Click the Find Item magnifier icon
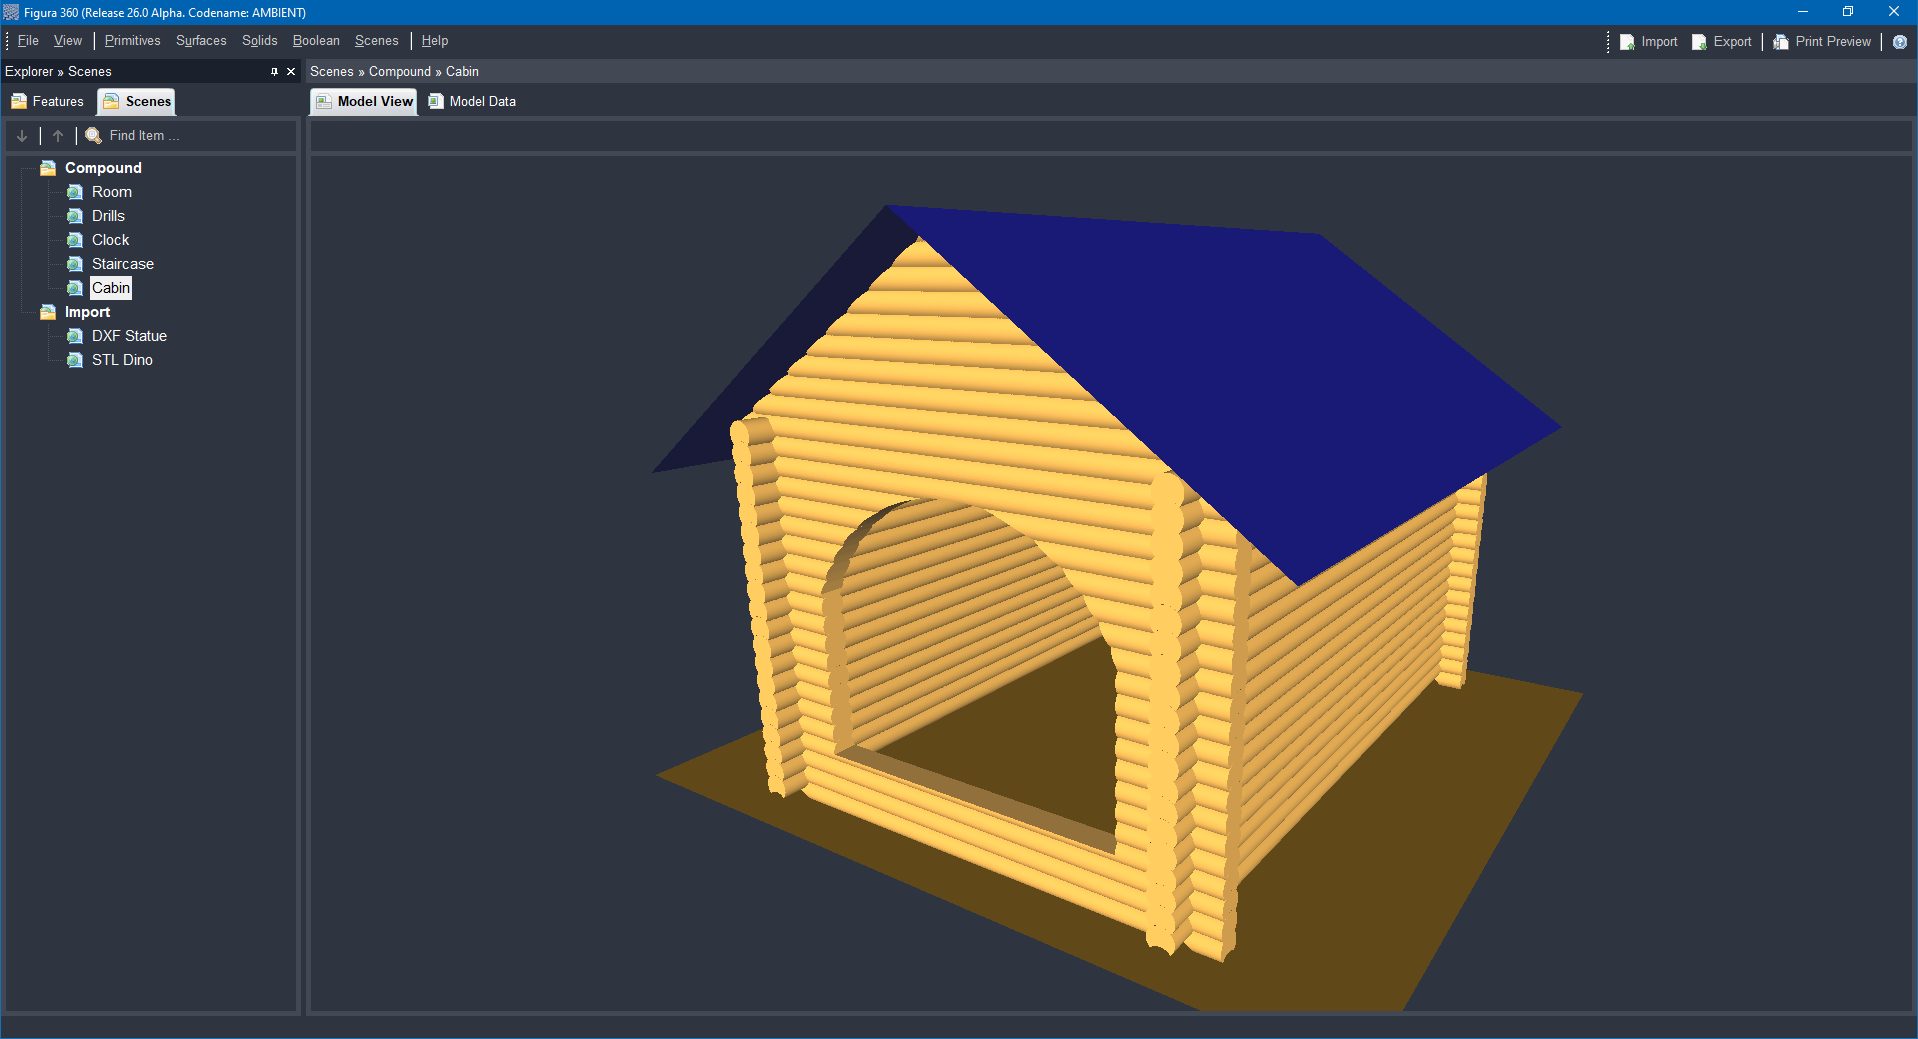The image size is (1918, 1039). [92, 135]
